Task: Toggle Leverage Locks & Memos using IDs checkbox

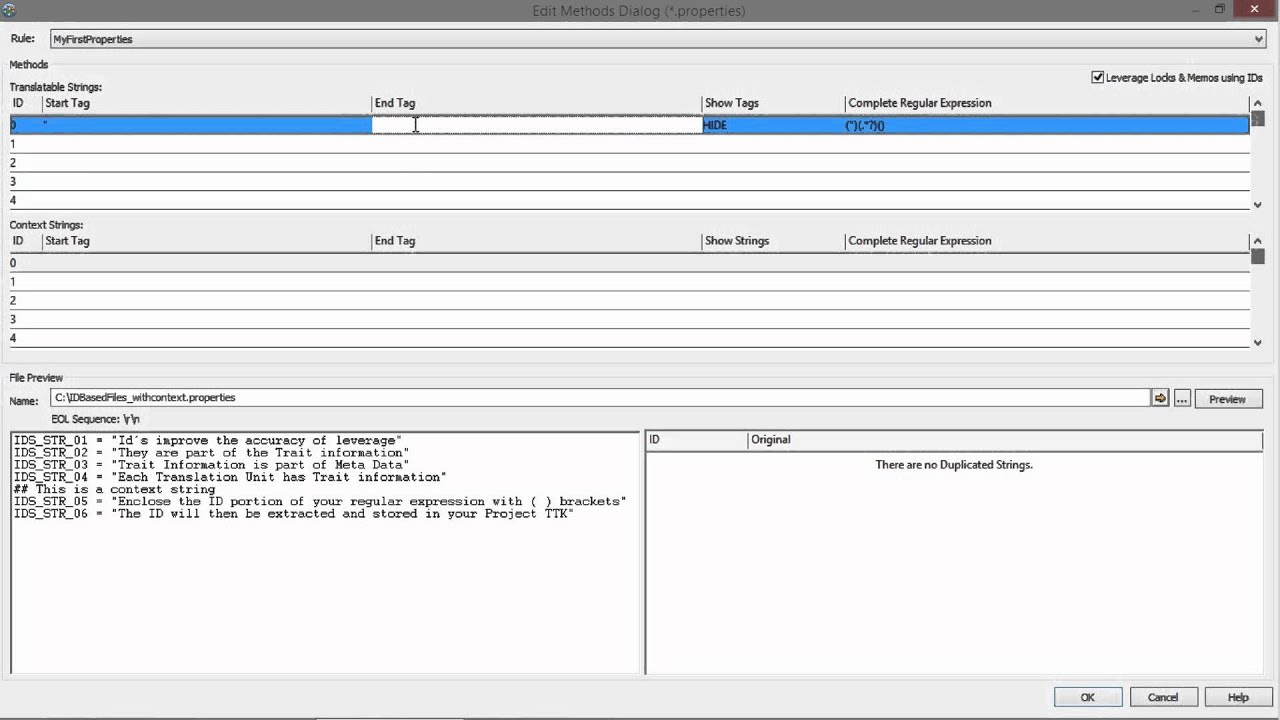Action: point(1097,77)
